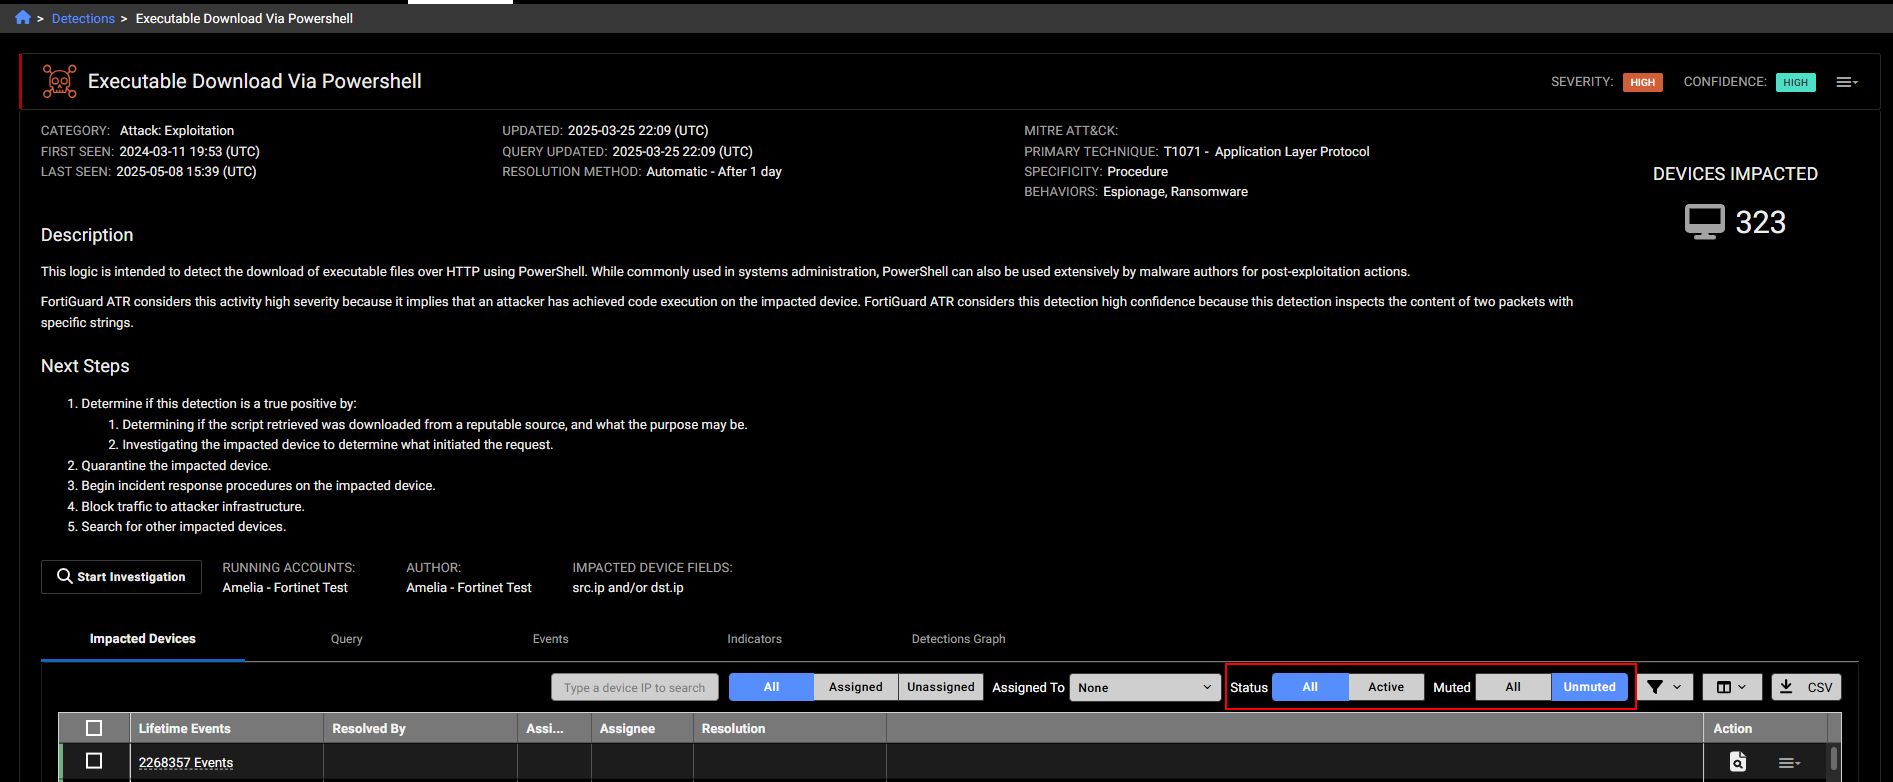This screenshot has height=782, width=1893.
Task: Filter devices to Assigned
Action: click(x=856, y=687)
